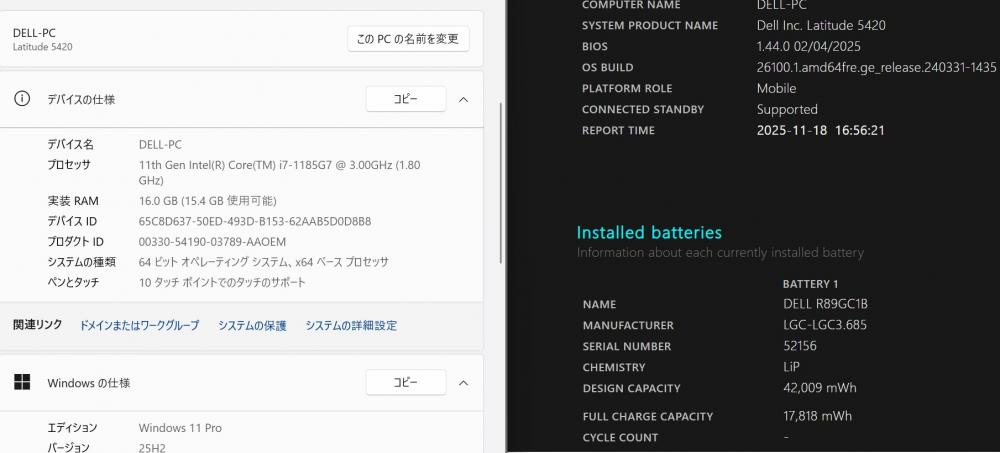Select the BIOS value 1.44.0 02/04/2025
This screenshot has height=453, width=1000.
pyautogui.click(x=809, y=47)
